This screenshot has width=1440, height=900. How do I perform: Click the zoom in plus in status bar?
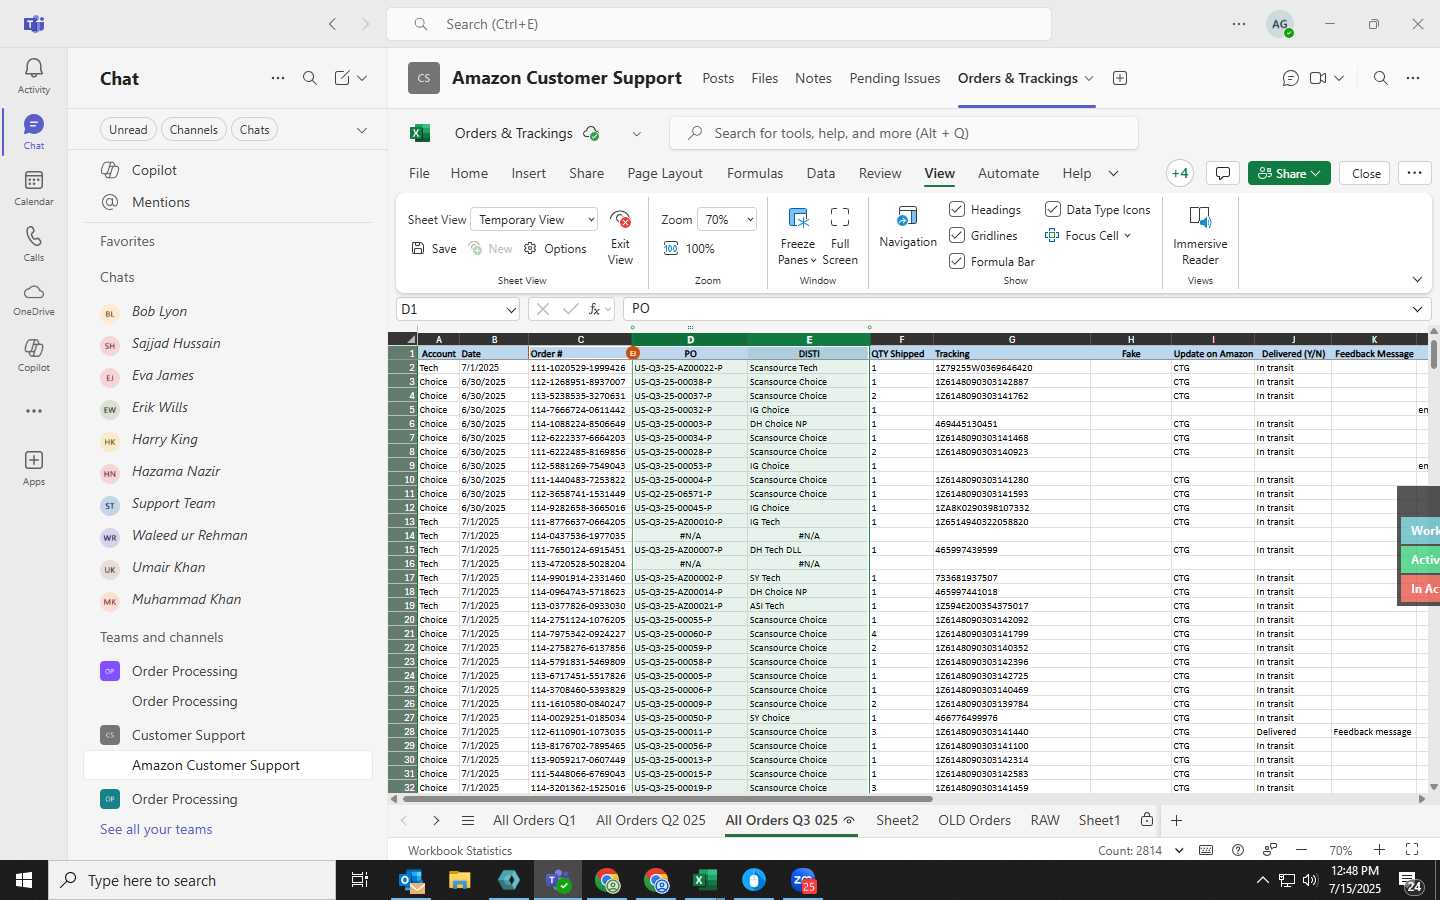[1379, 849]
